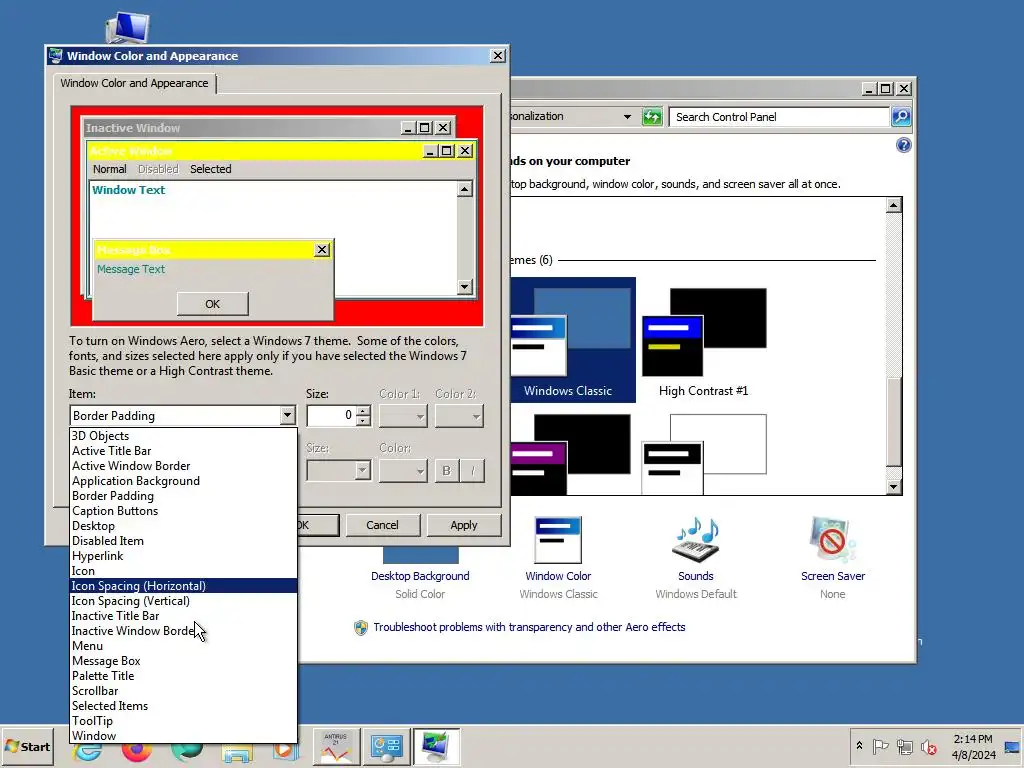The height and width of the screenshot is (768, 1024).
Task: Click the themes list scroll up arrow
Action: 893,205
